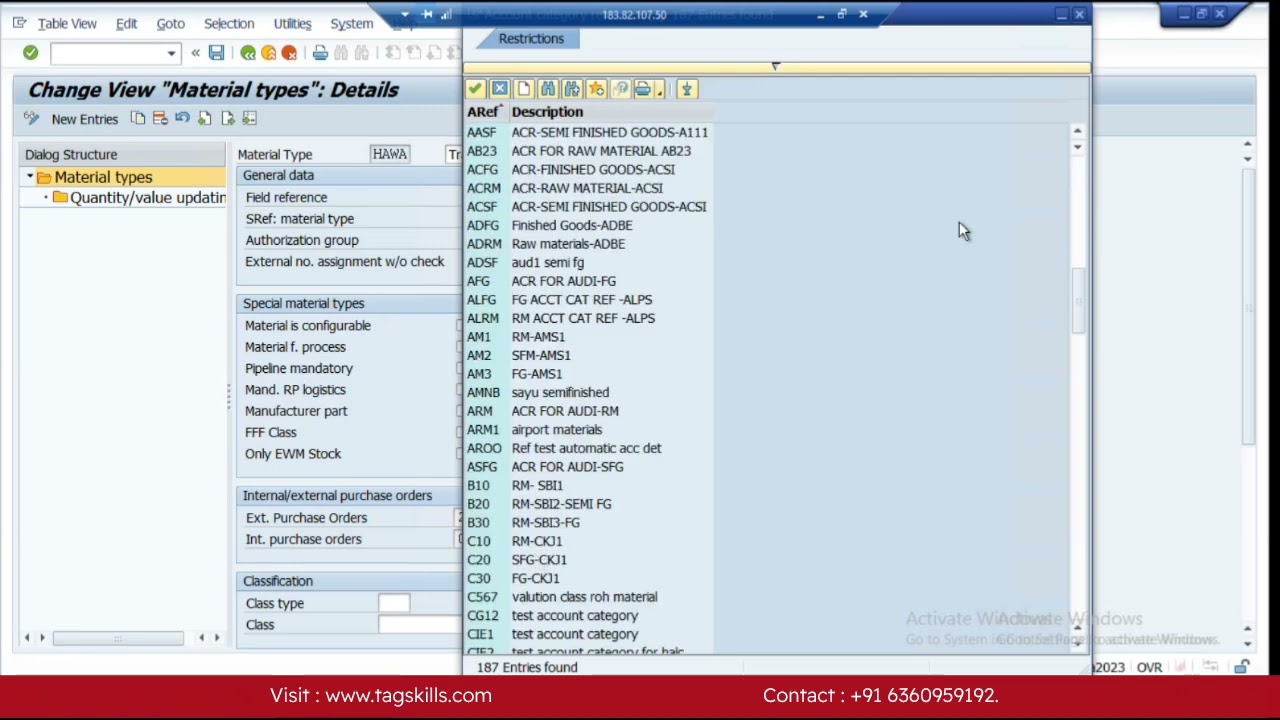Image resolution: width=1280 pixels, height=720 pixels.
Task: Click the Previous entry icon
Action: click(205, 119)
